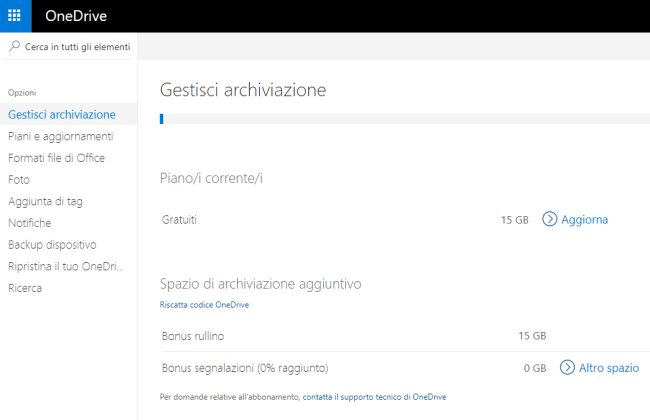650x420 pixels.
Task: Click the Gratuiti row's 15 GB value
Action: pos(514,220)
